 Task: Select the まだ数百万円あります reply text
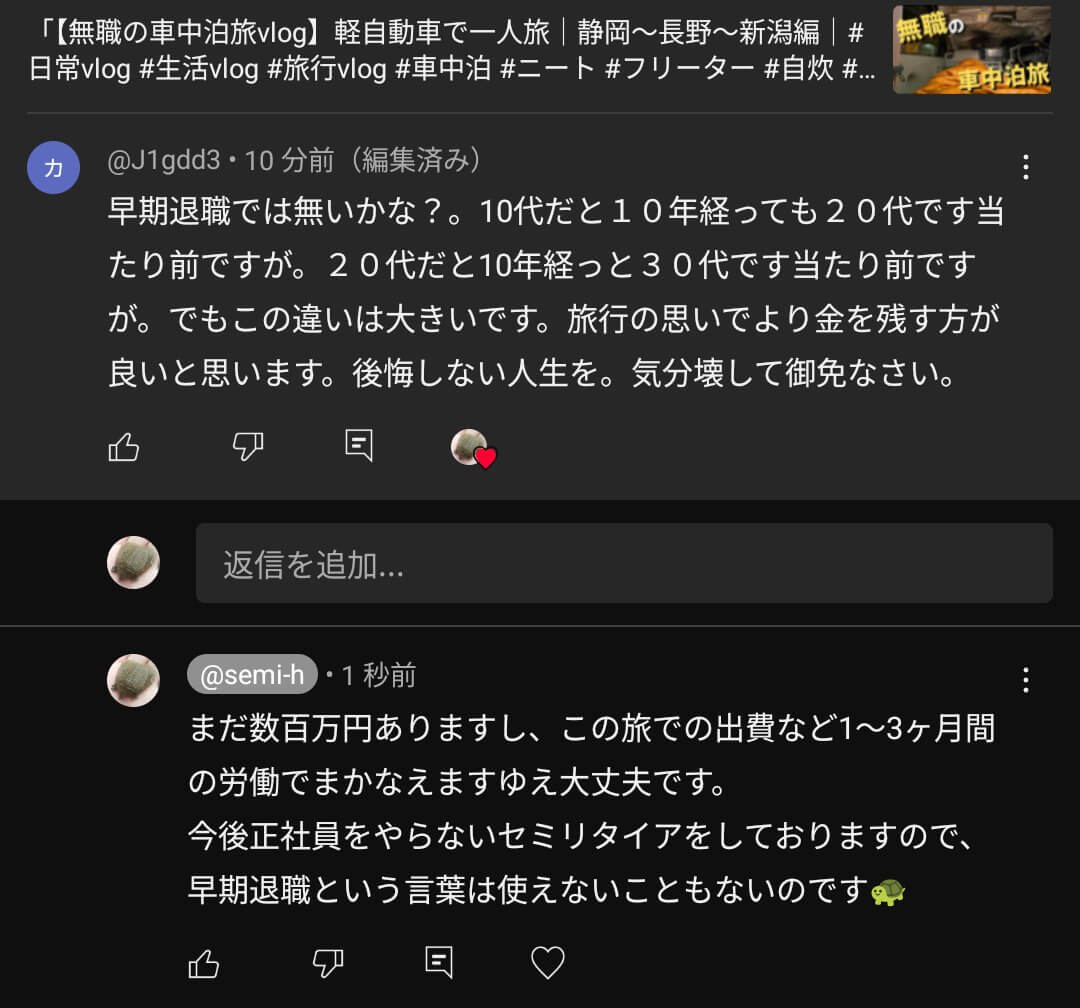click(x=592, y=809)
